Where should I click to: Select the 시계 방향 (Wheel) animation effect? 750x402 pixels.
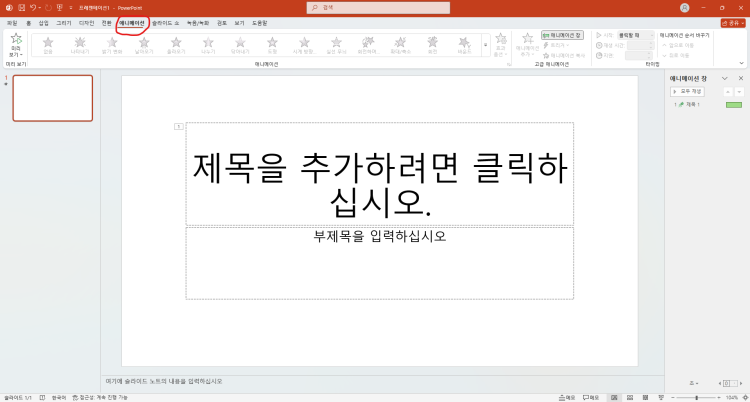pos(304,45)
